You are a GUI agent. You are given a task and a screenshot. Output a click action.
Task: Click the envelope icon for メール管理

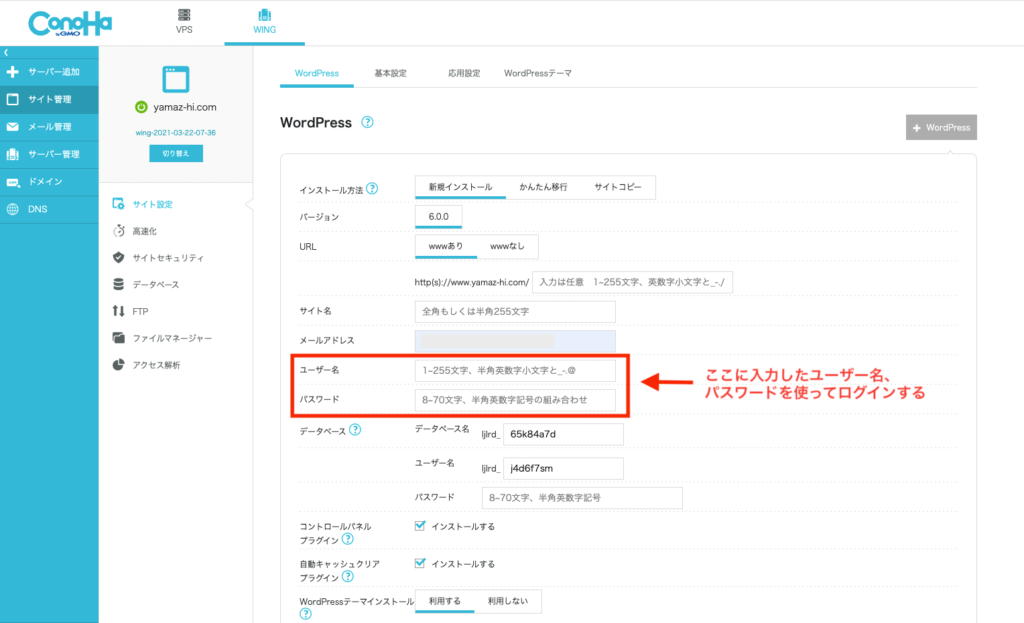pos(12,127)
